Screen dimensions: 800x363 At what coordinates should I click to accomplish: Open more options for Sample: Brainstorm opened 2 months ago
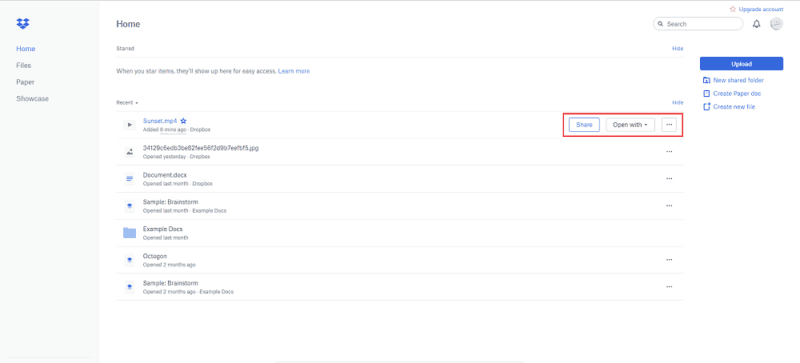pos(669,287)
